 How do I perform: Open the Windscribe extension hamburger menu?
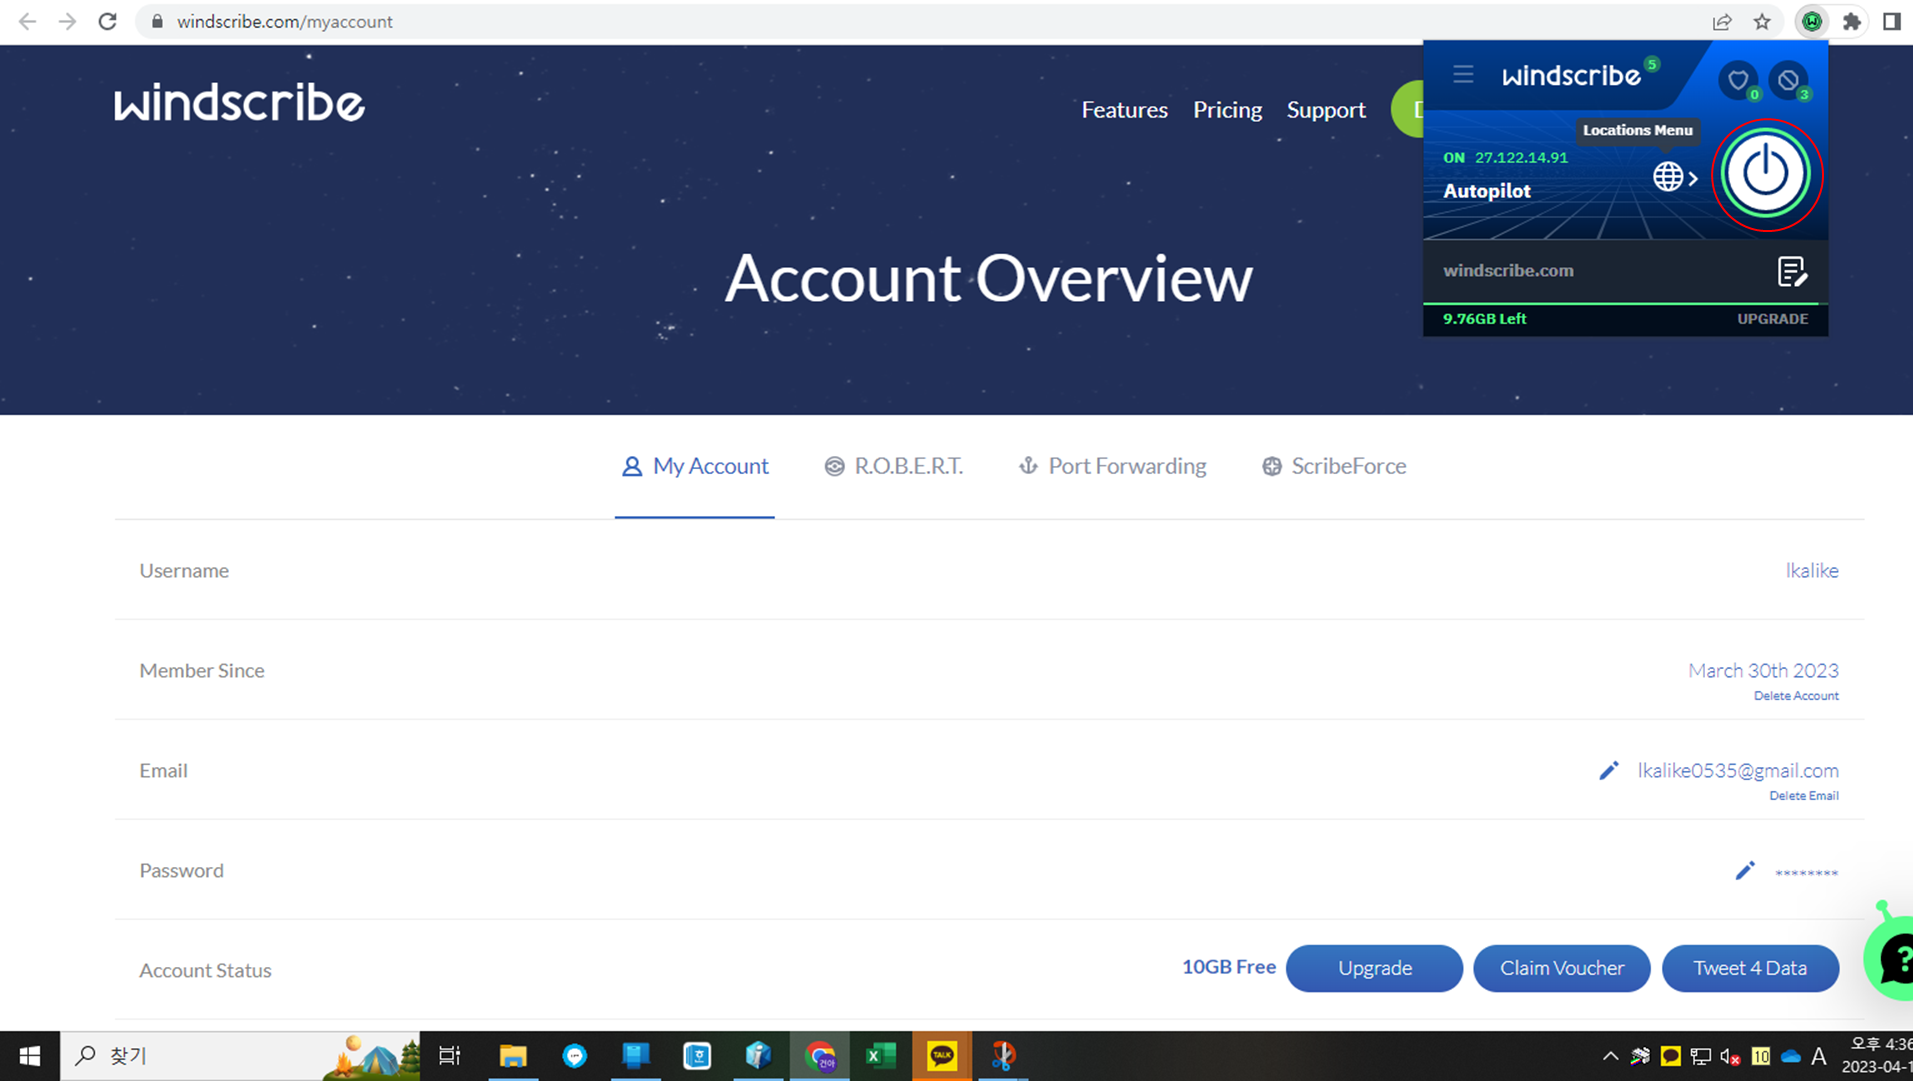click(1463, 75)
